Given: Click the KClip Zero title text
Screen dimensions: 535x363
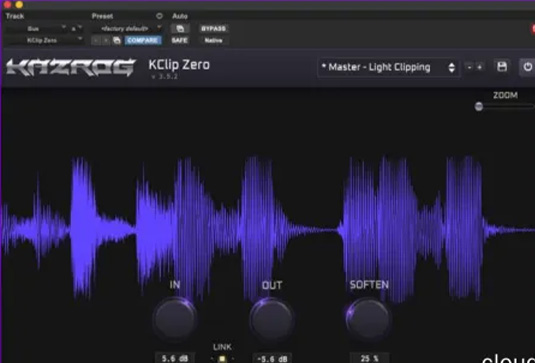Looking at the screenshot, I should (x=179, y=65).
